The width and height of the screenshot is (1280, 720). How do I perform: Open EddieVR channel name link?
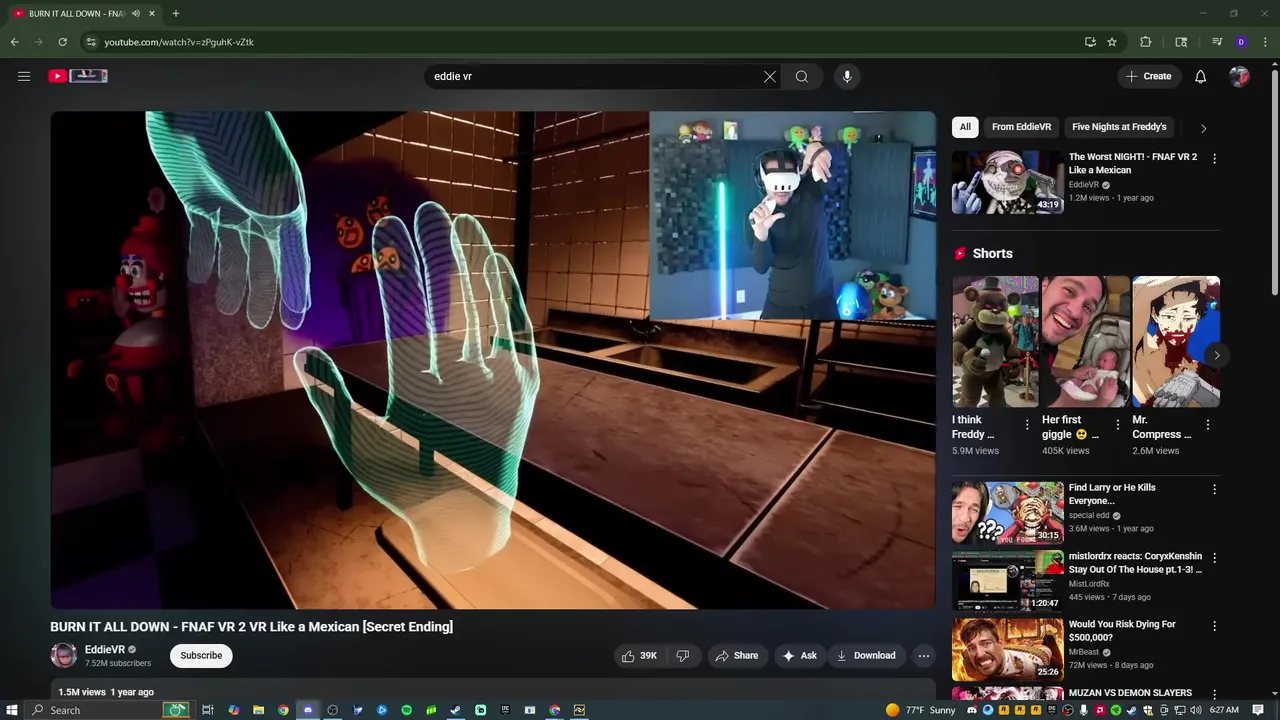tap(105, 650)
